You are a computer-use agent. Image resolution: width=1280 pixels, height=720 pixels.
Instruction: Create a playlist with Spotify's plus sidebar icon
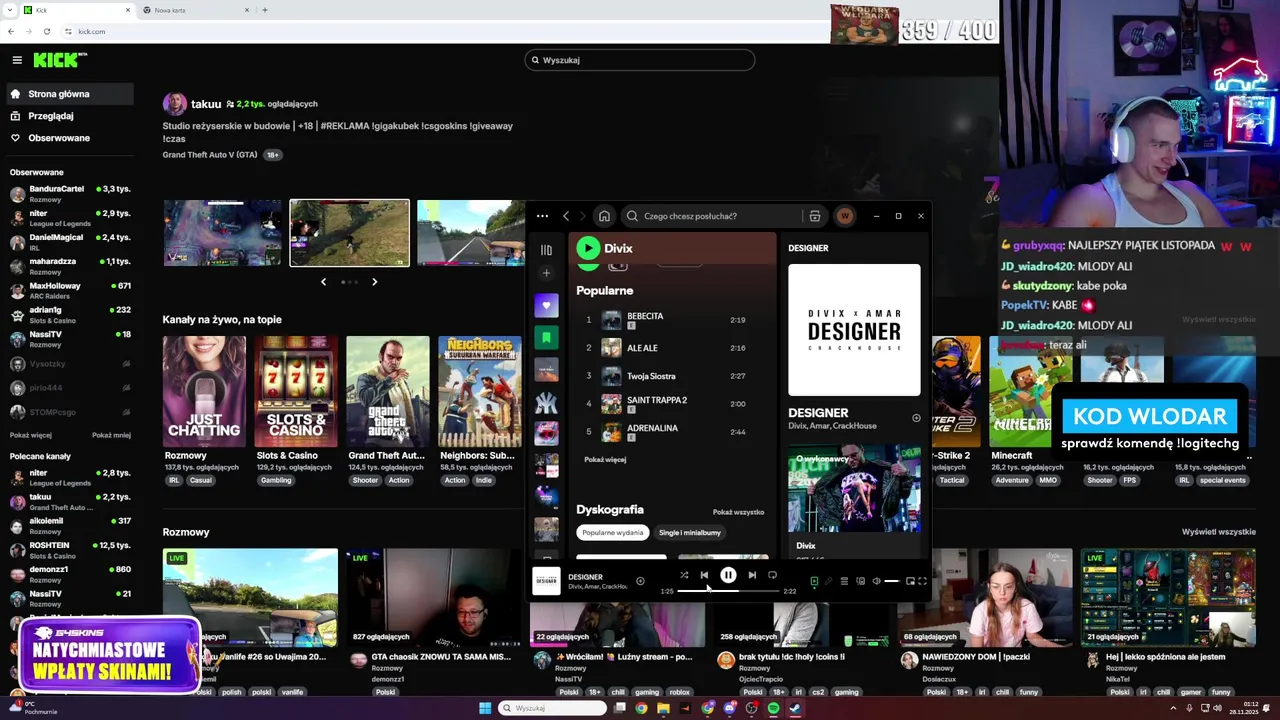pos(546,273)
